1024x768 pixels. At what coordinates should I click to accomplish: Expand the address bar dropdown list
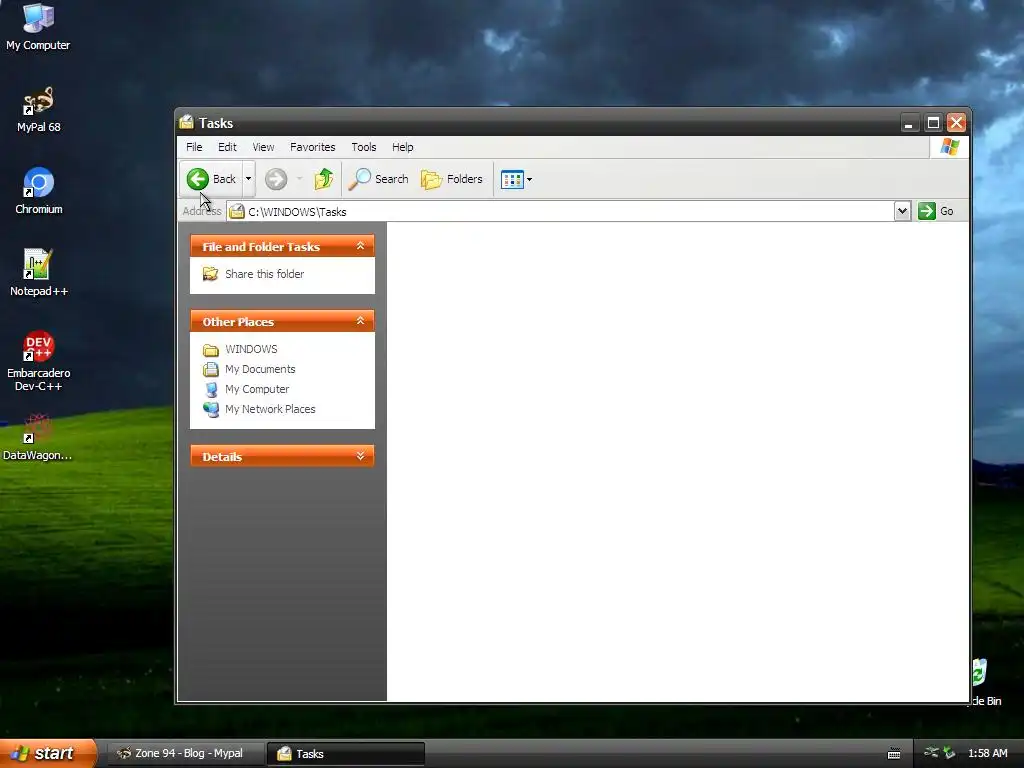point(902,211)
